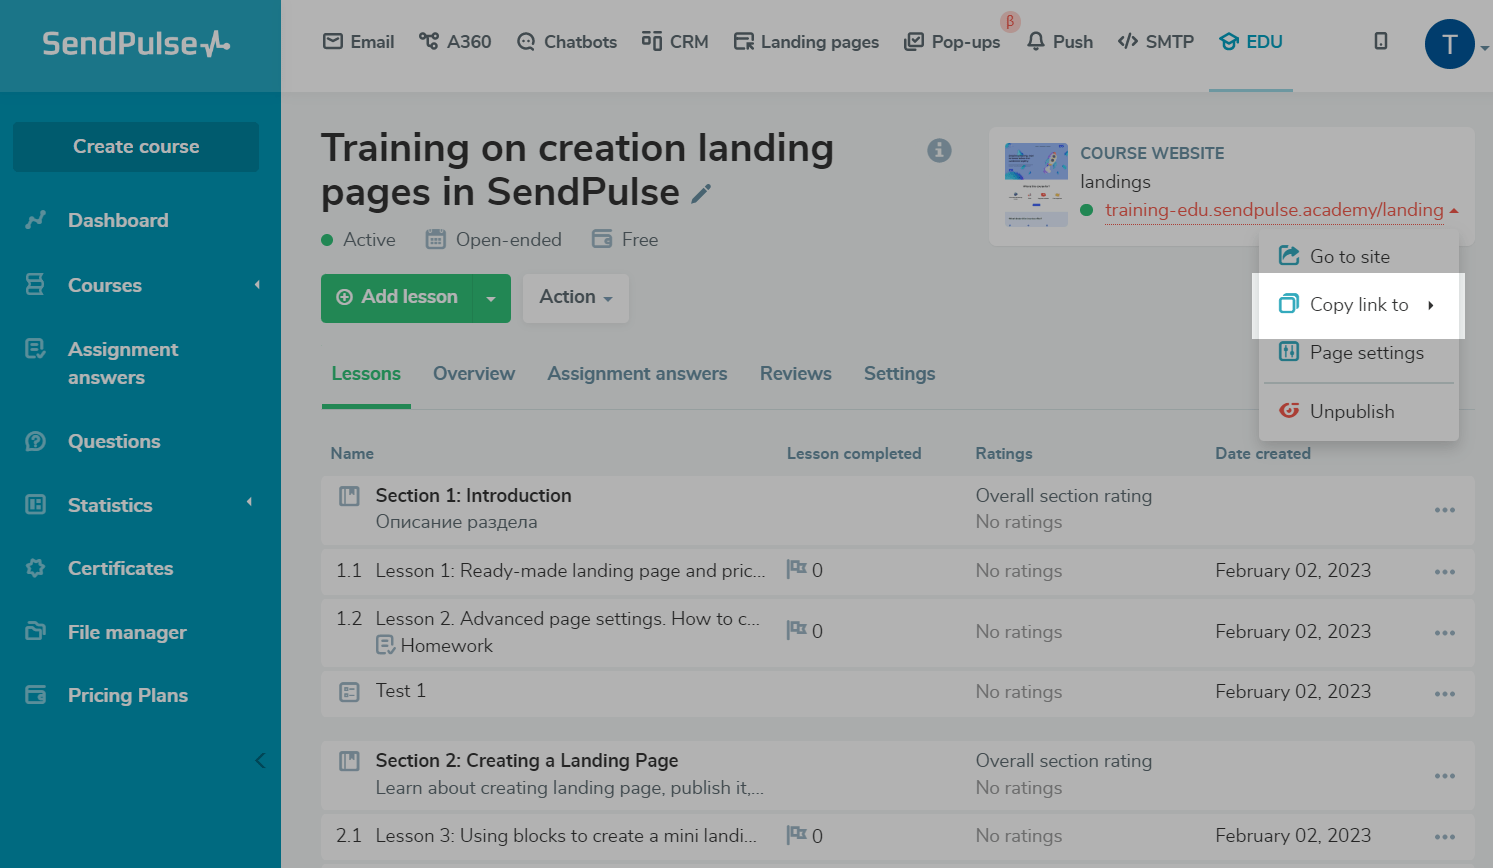1493x868 pixels.
Task: Open the user avatar account menu
Action: [1449, 45]
